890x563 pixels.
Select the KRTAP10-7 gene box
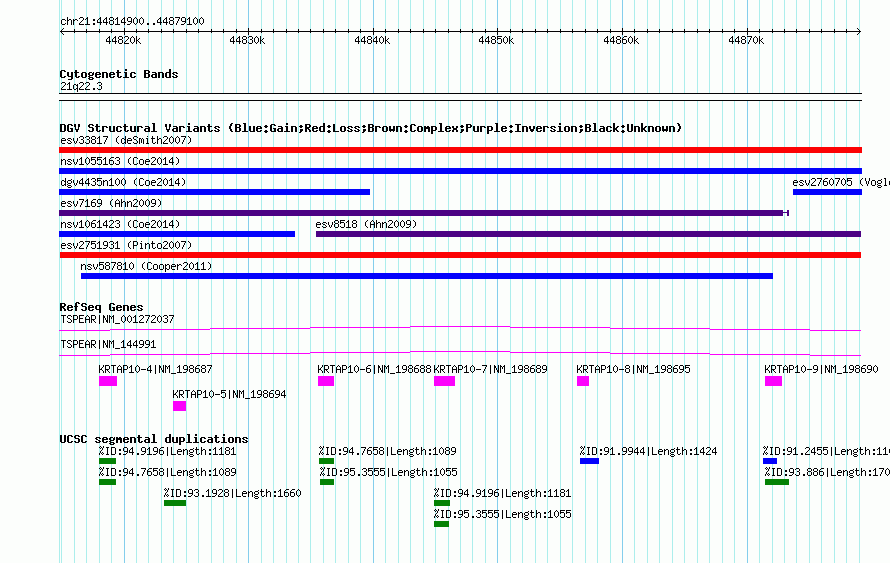click(444, 381)
